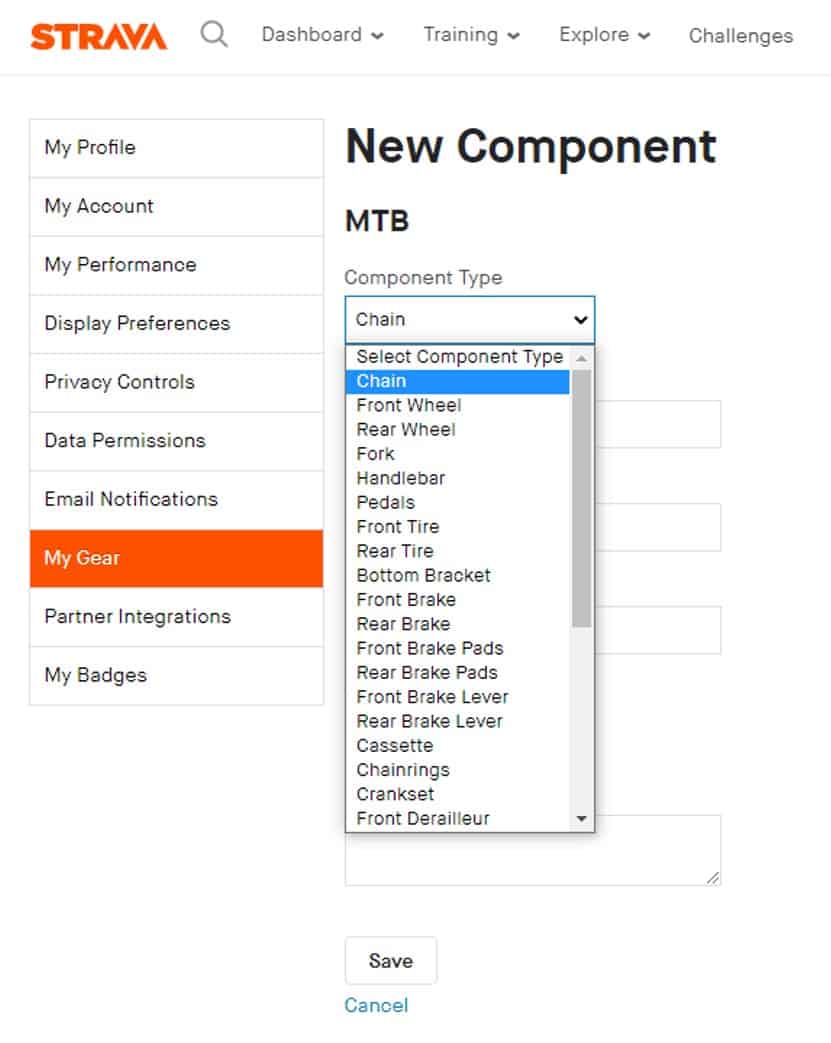Viewport: 831px width, 1043px height.
Task: Expand the Dashboard menu
Action: pyautogui.click(x=322, y=35)
